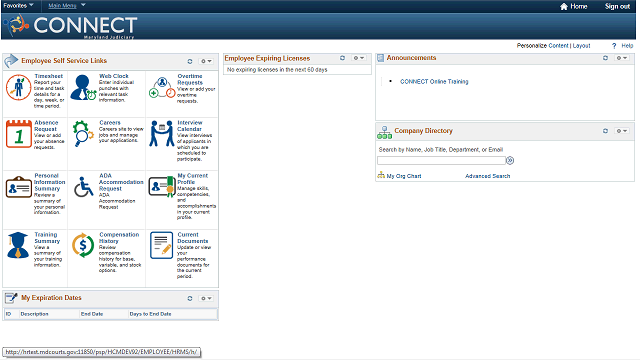The image size is (640, 360).
Task: Click the Help question mark icon
Action: 614,46
